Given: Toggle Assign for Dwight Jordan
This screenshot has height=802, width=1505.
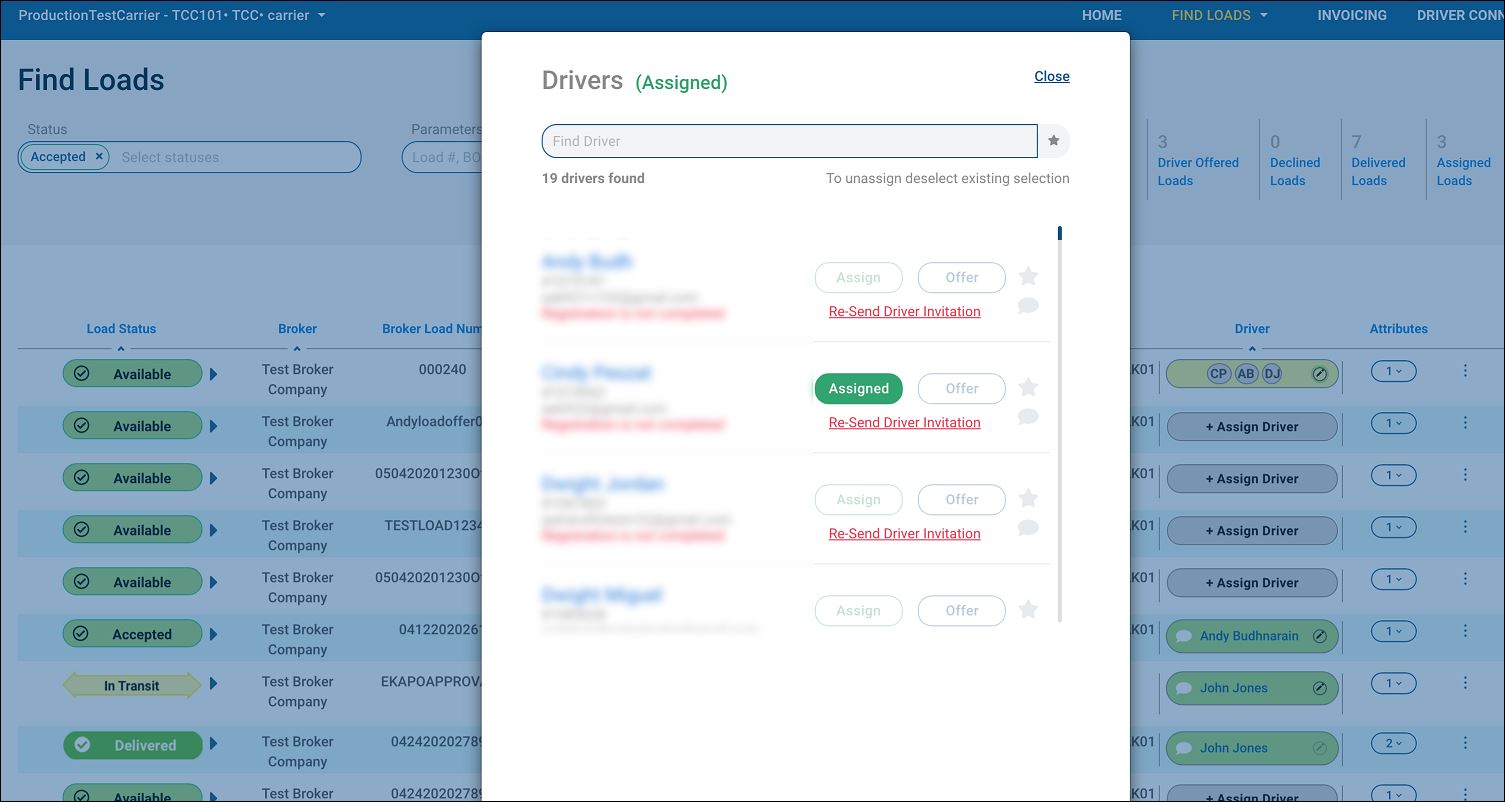Looking at the screenshot, I should (x=858, y=500).
